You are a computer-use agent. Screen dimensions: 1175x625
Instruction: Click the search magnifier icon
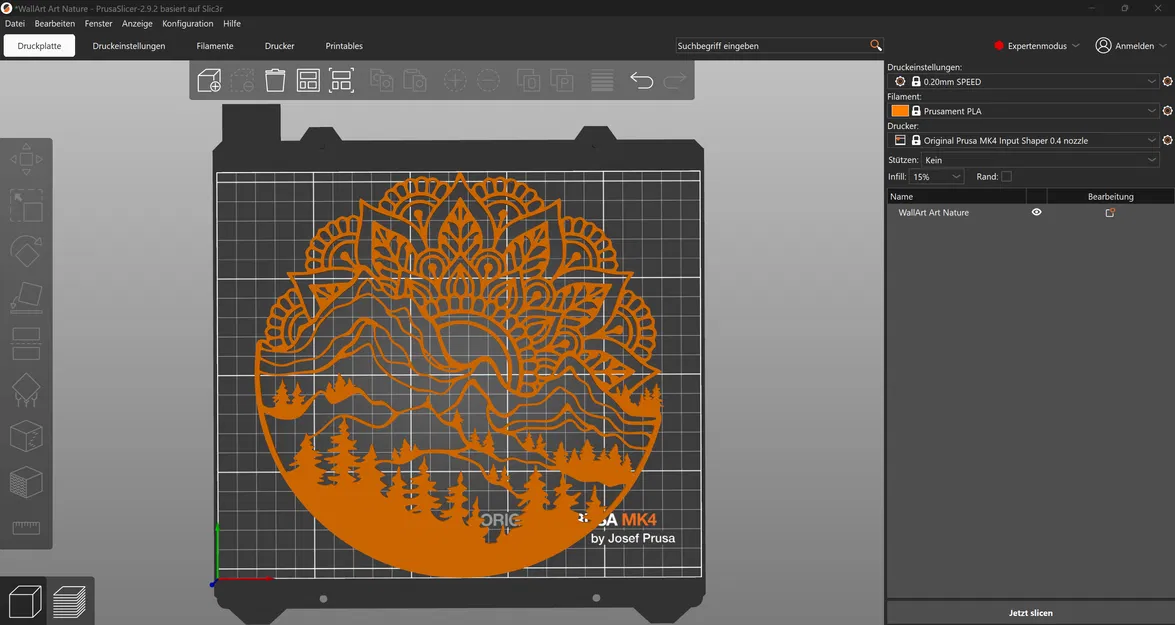(875, 45)
